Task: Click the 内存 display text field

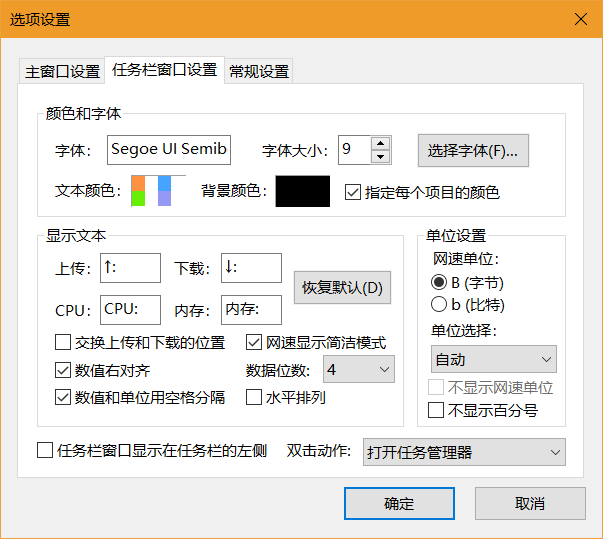Action: pos(251,310)
